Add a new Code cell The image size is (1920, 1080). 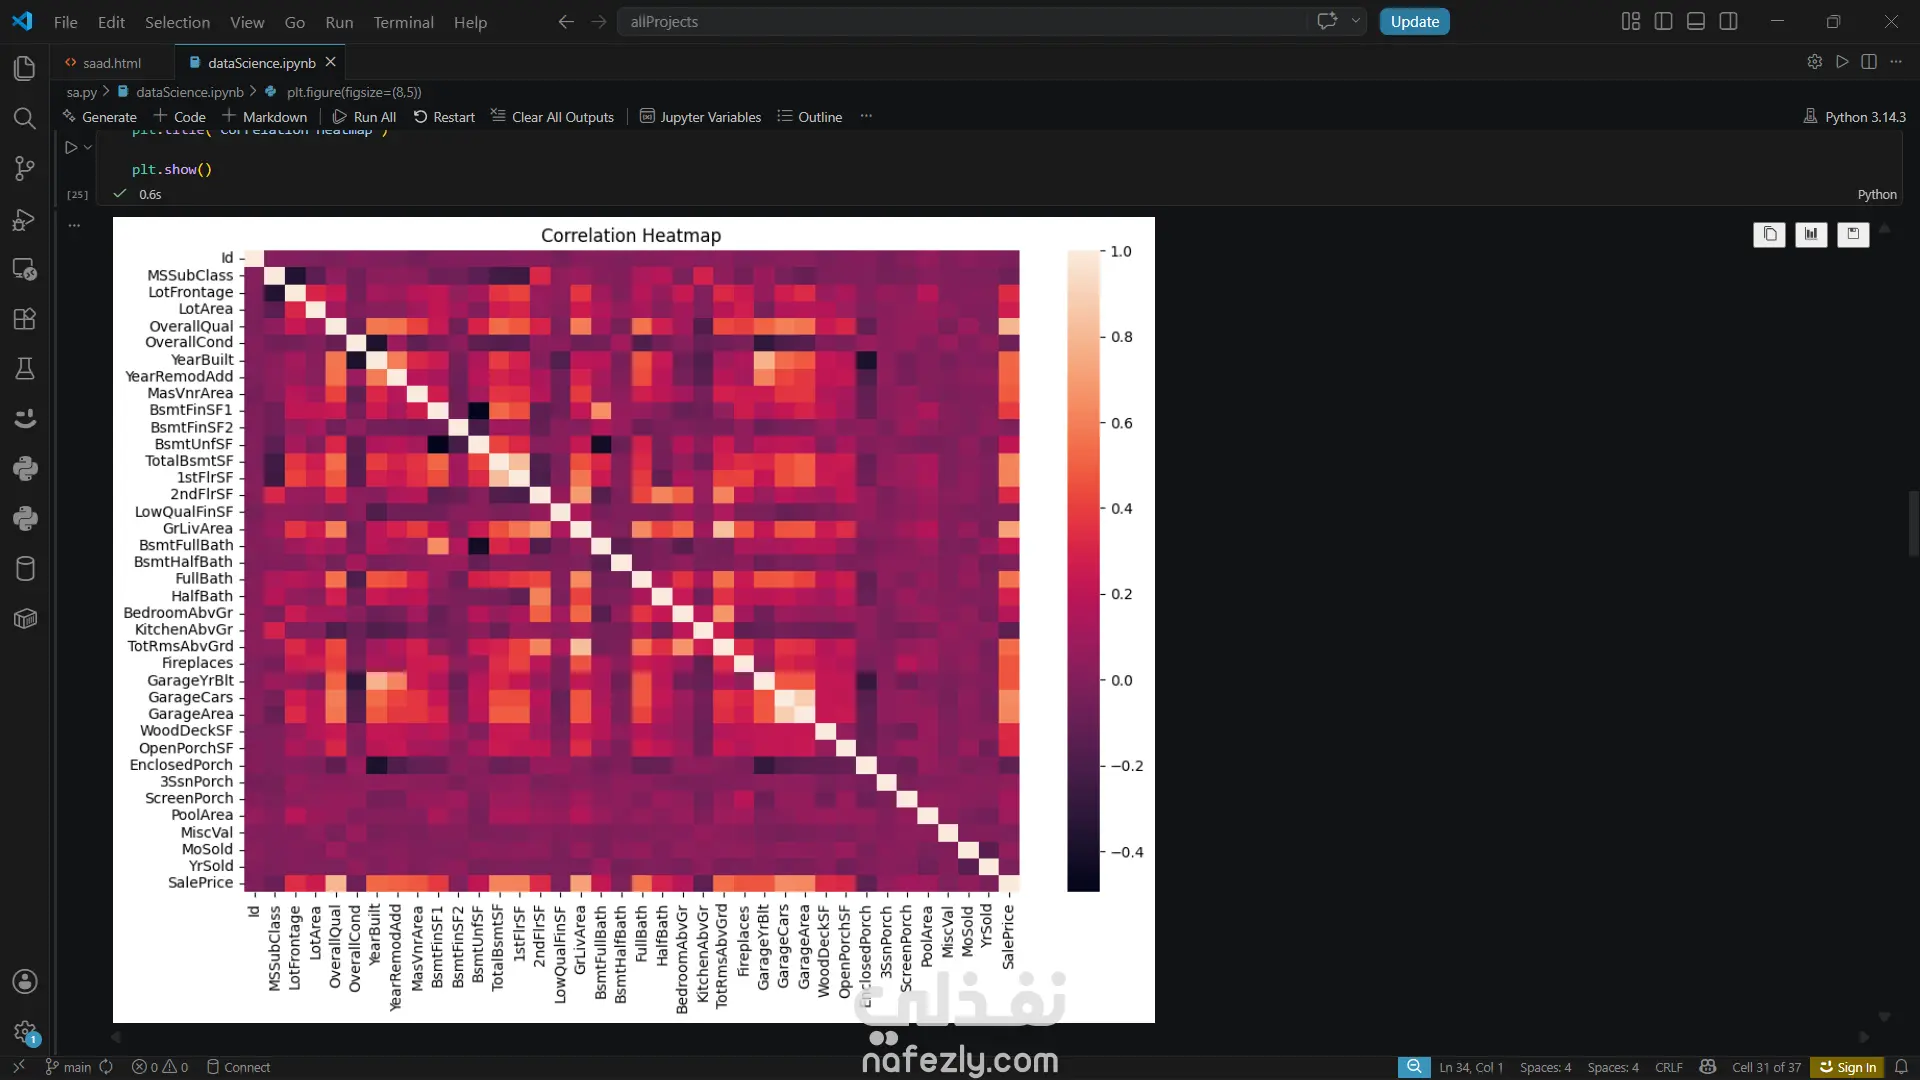[180, 117]
